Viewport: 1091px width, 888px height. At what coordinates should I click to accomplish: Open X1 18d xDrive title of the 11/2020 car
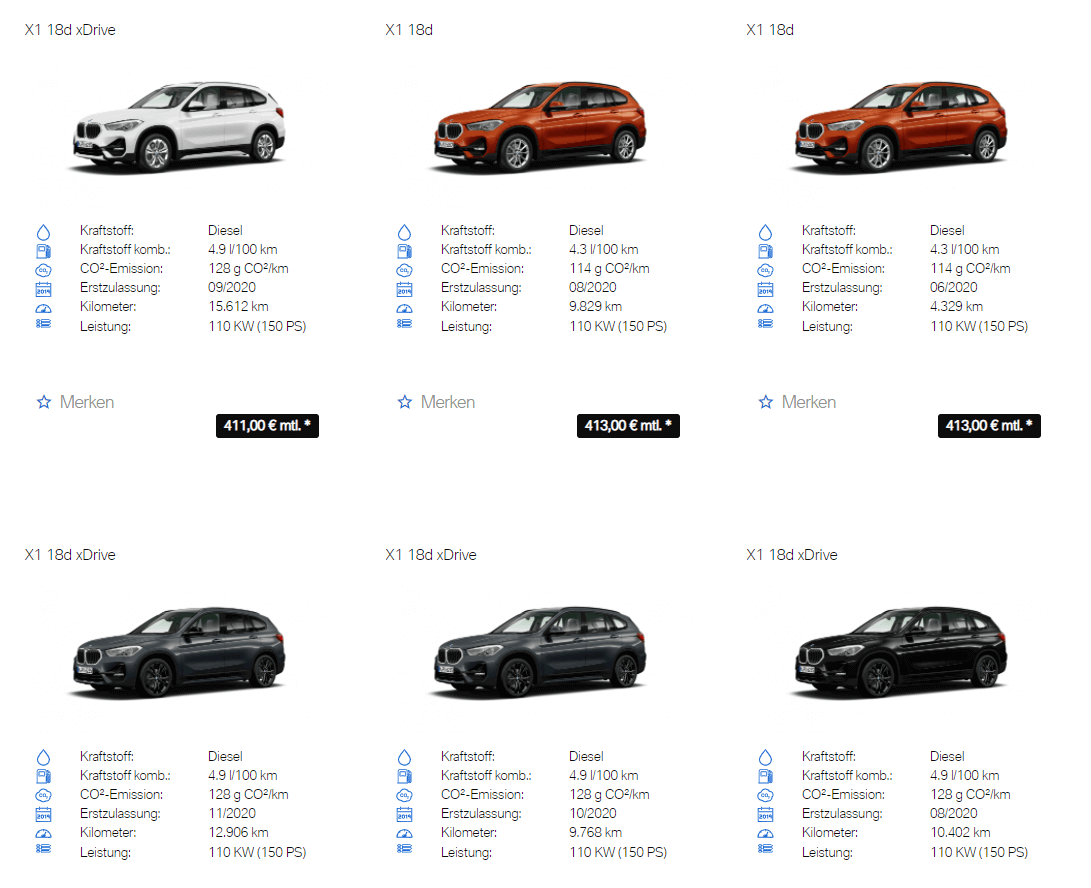(70, 555)
